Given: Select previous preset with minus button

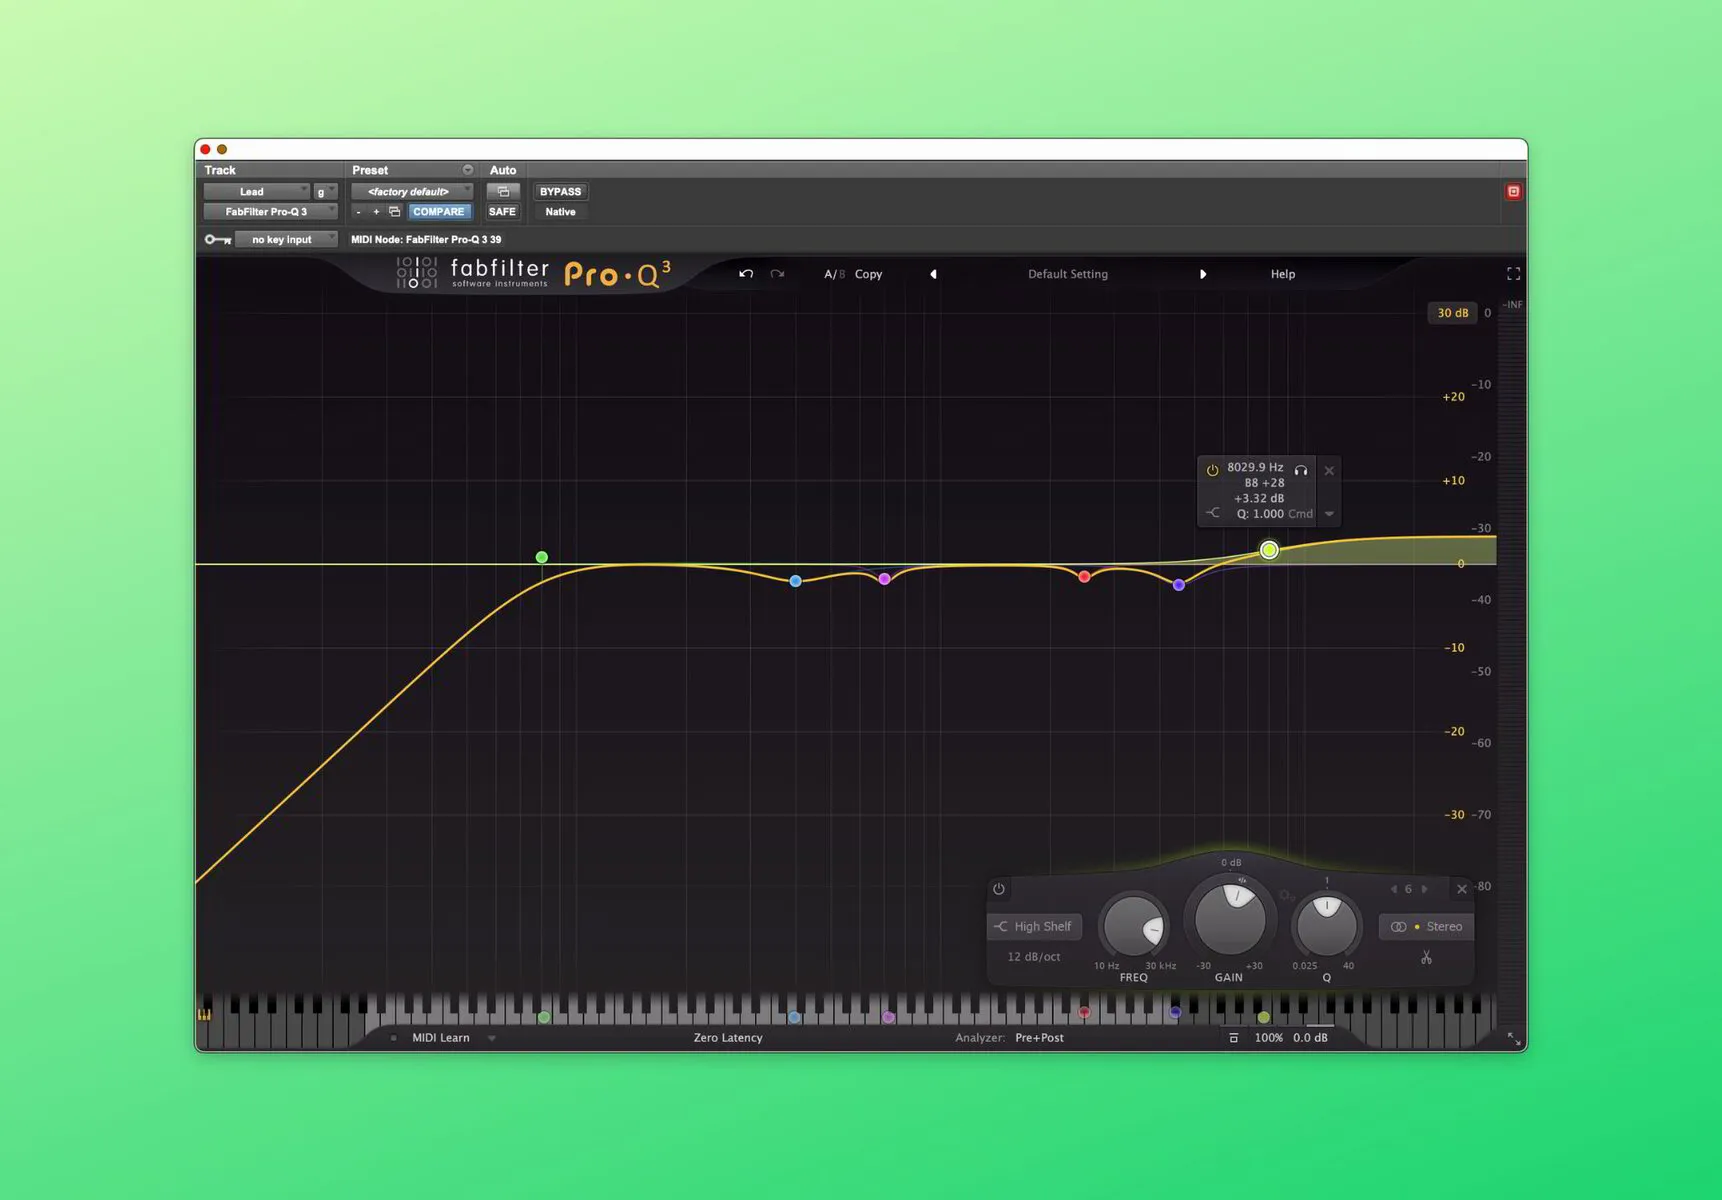Looking at the screenshot, I should click(358, 212).
